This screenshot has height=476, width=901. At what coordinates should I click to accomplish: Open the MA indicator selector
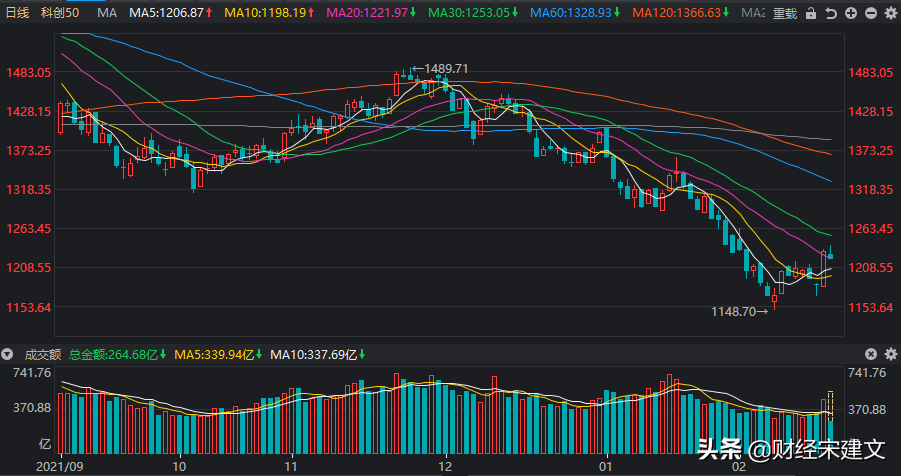tap(107, 13)
